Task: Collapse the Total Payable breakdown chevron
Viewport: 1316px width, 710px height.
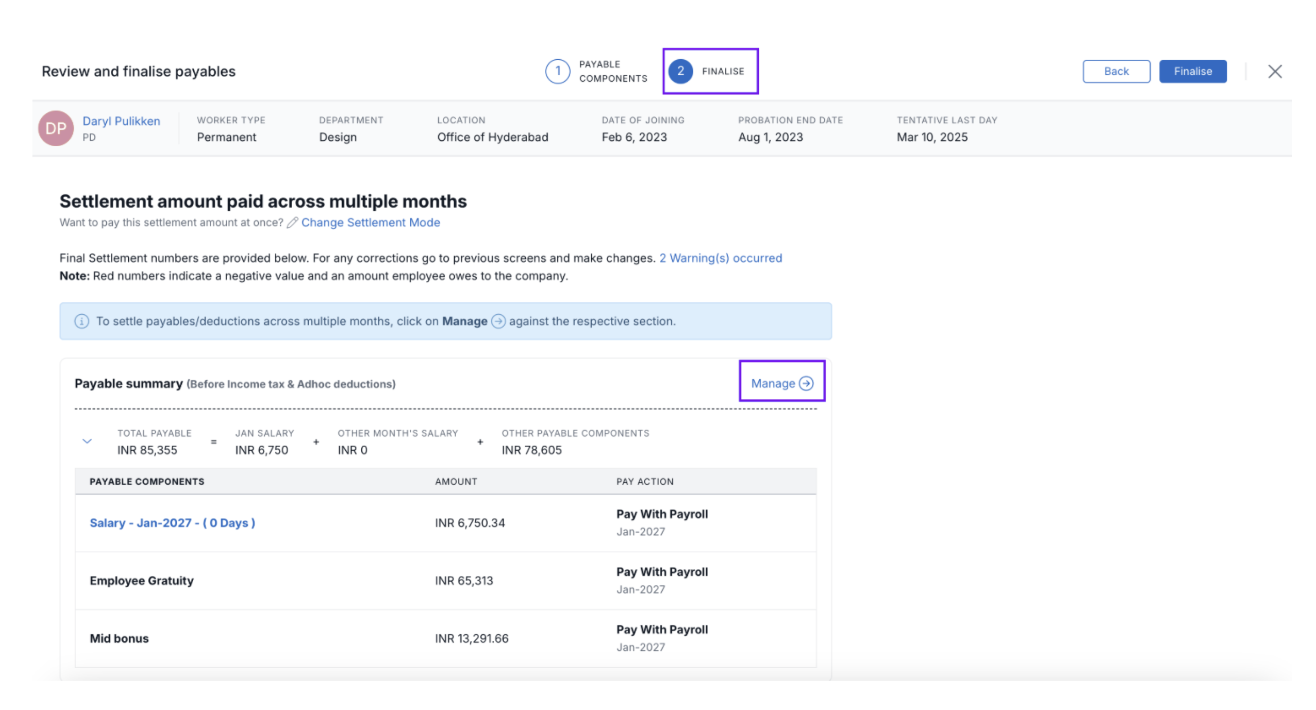Action: point(87,441)
